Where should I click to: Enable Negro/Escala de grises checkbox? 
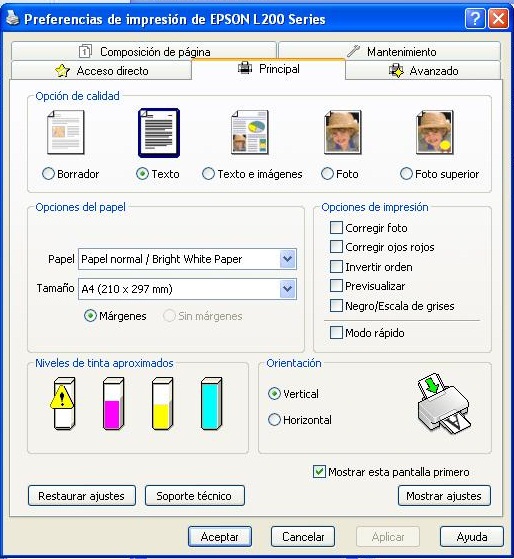click(336, 306)
